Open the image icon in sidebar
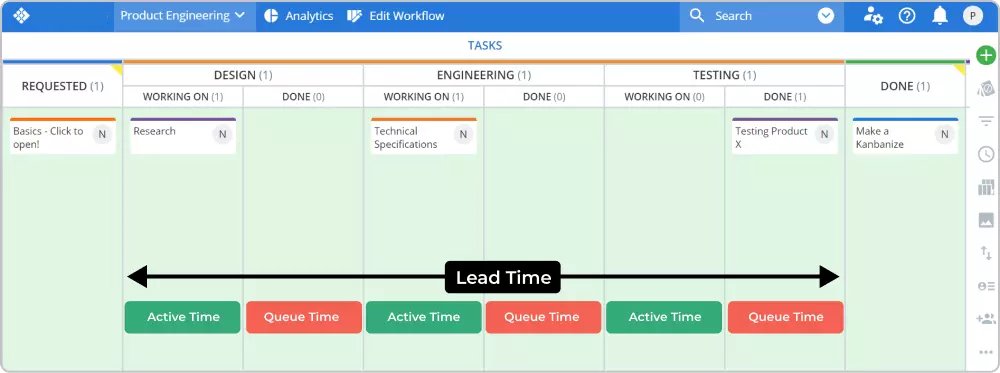Image resolution: width=1000 pixels, height=373 pixels. [986, 221]
